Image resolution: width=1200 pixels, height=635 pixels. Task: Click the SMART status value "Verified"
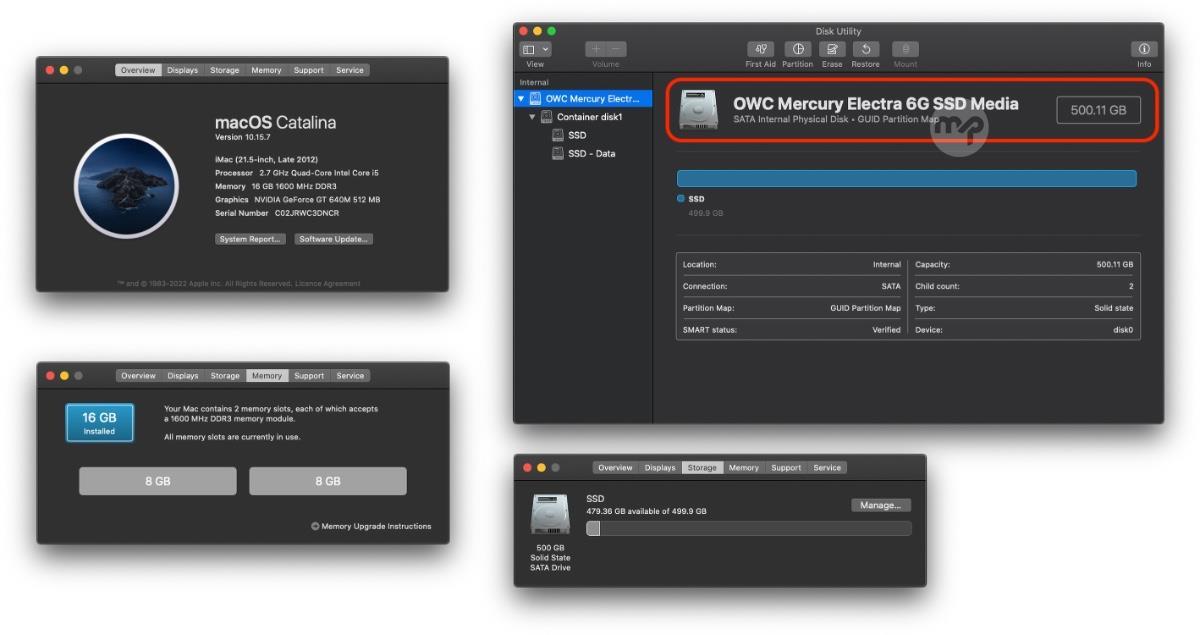click(886, 330)
